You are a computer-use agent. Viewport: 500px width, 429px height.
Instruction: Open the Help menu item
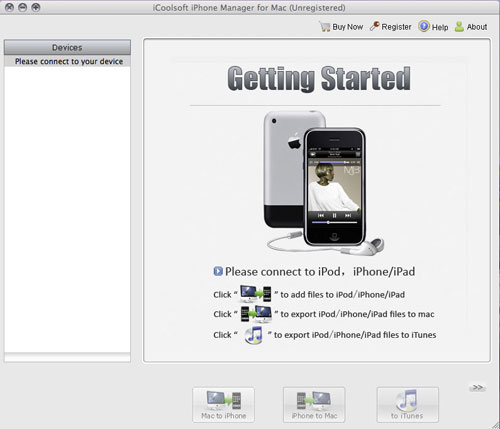point(440,27)
